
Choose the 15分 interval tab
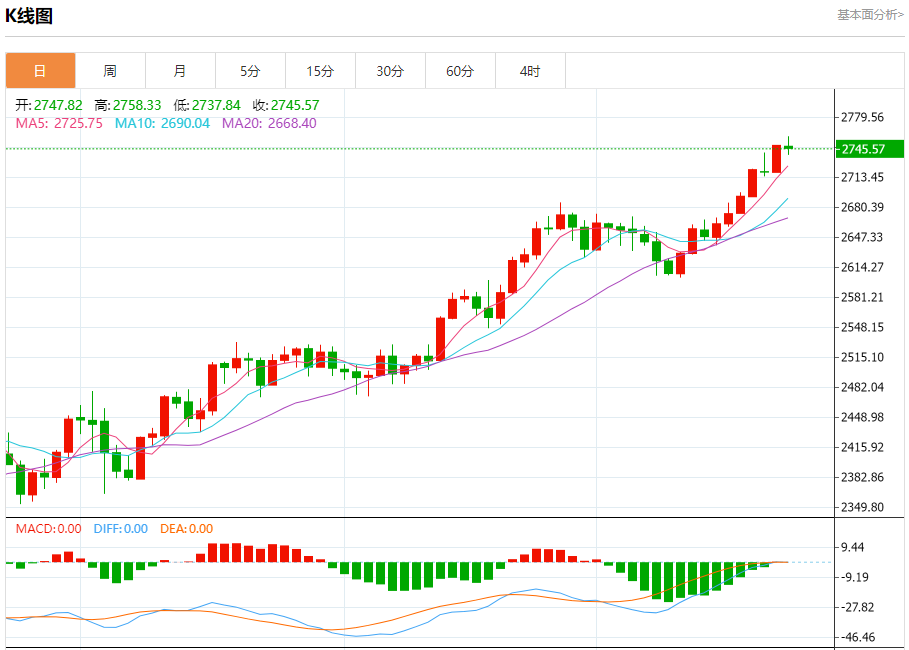pyautogui.click(x=320, y=71)
